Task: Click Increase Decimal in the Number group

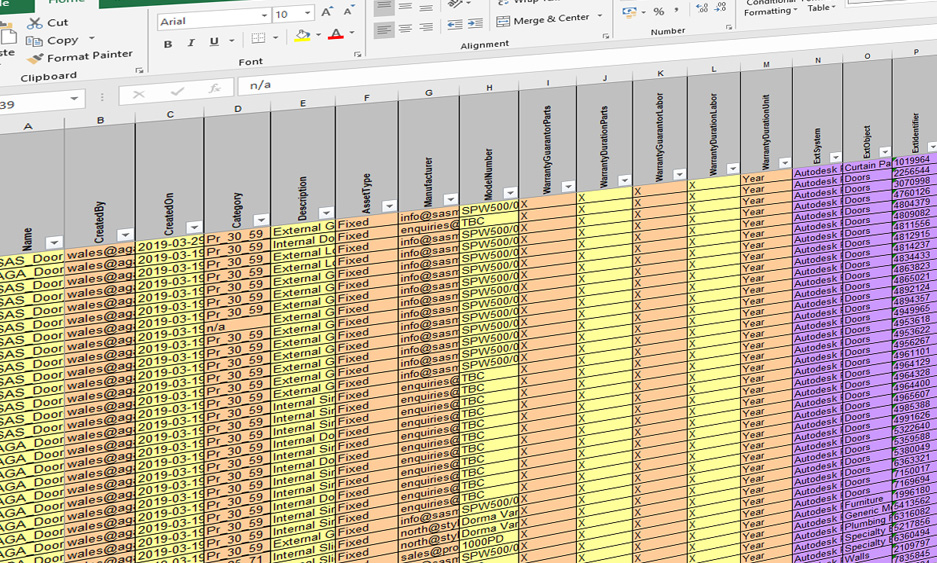Action: 702,8
